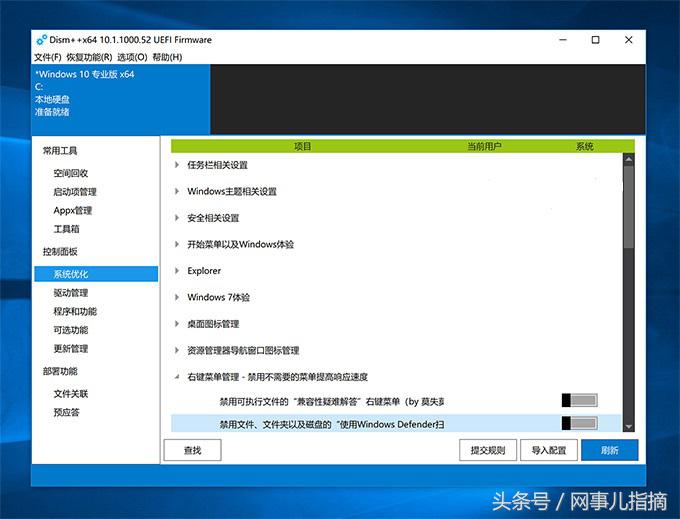Viewport: 680px width, 519px height.
Task: Toggle the 兼容性疑难解答 右键菜单 switch
Action: pyautogui.click(x=579, y=401)
